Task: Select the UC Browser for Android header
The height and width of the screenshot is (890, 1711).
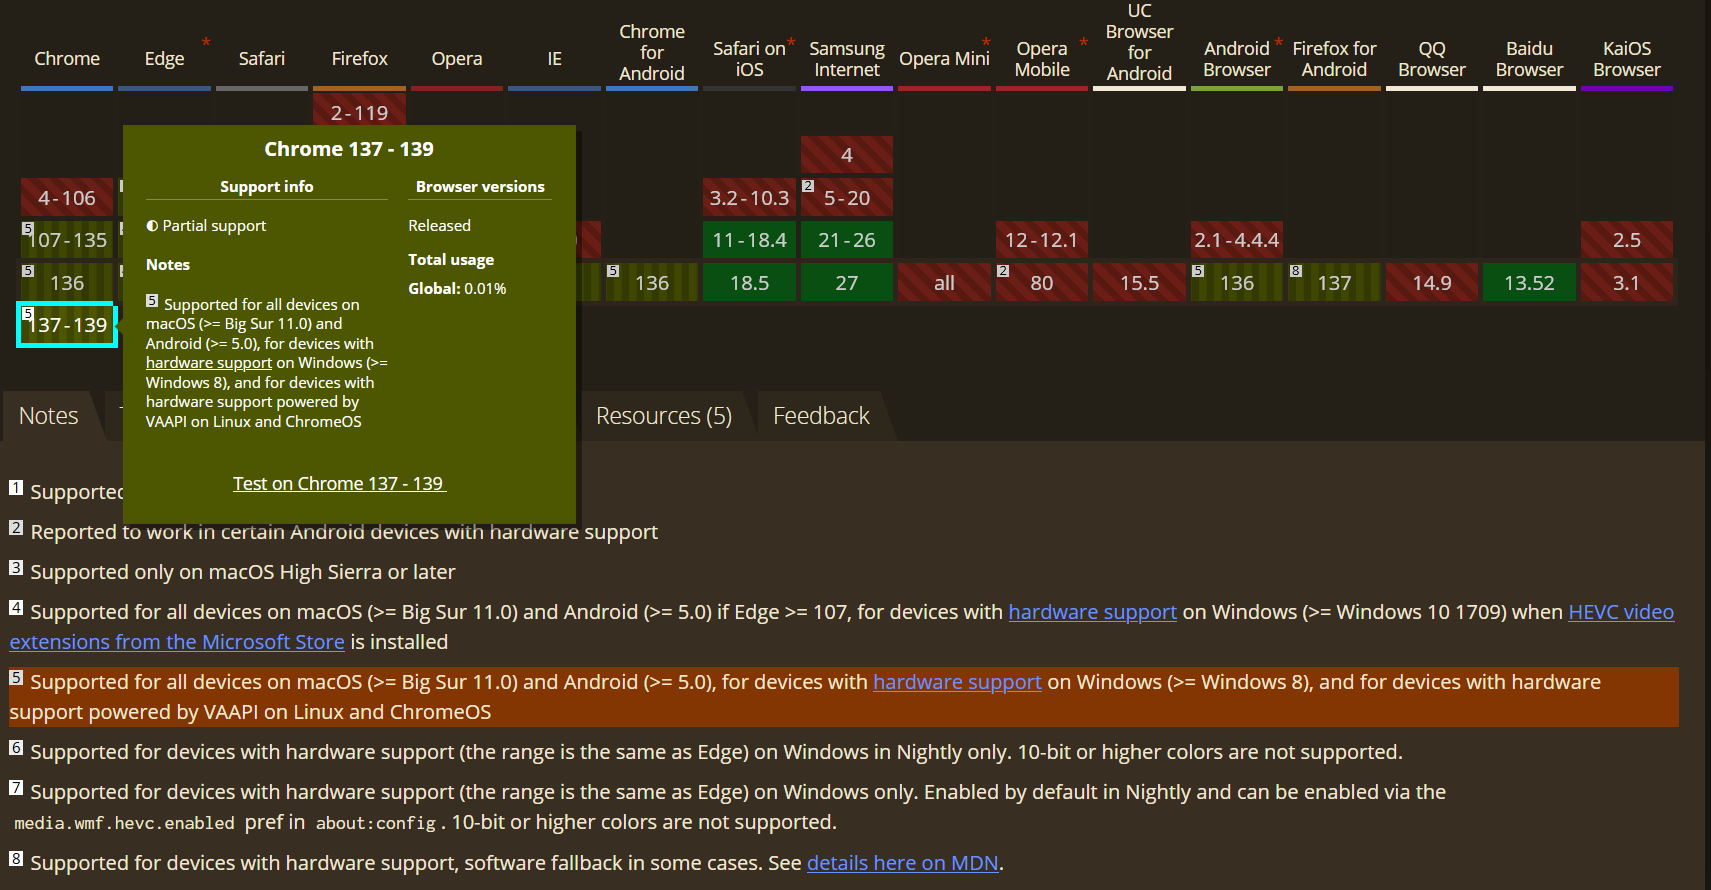Action: click(x=1139, y=42)
